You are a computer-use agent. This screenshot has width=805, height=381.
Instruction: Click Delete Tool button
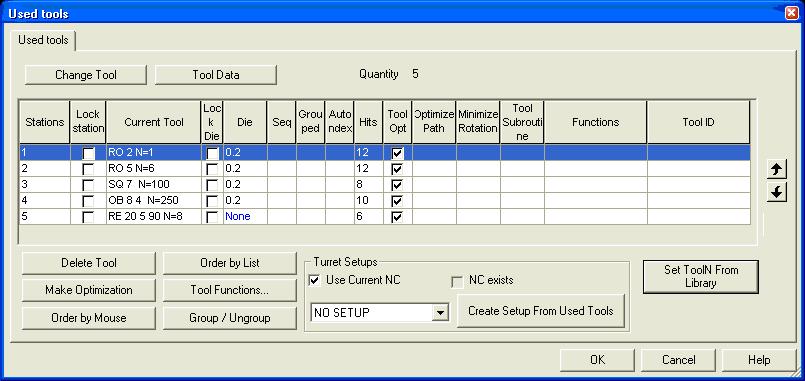(x=89, y=263)
